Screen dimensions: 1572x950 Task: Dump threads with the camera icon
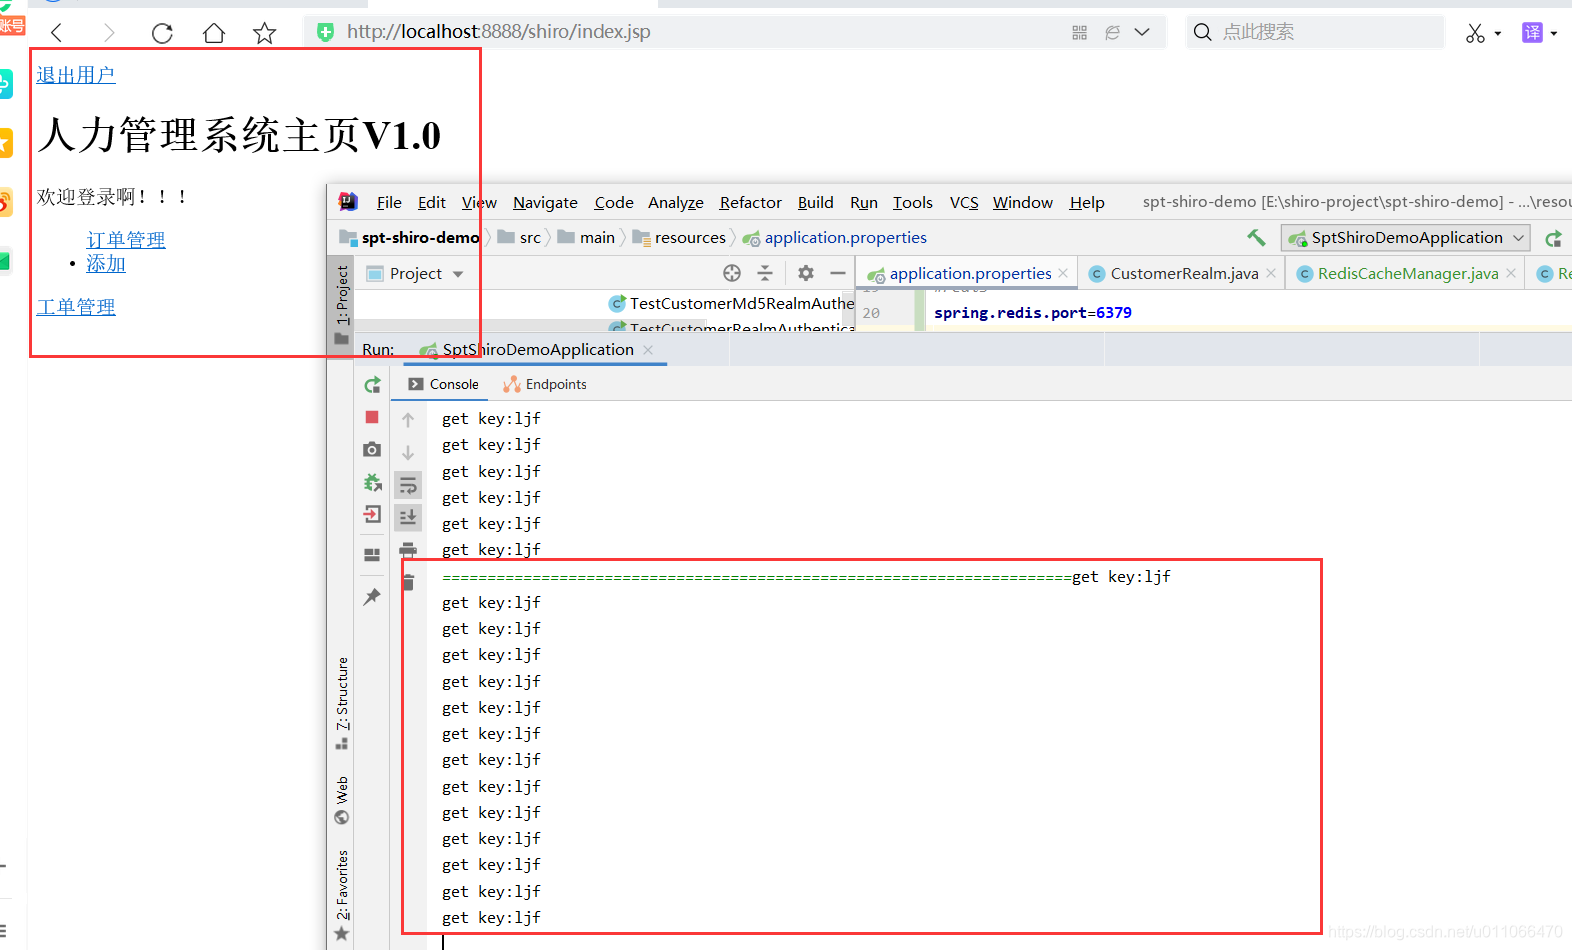pyautogui.click(x=372, y=449)
